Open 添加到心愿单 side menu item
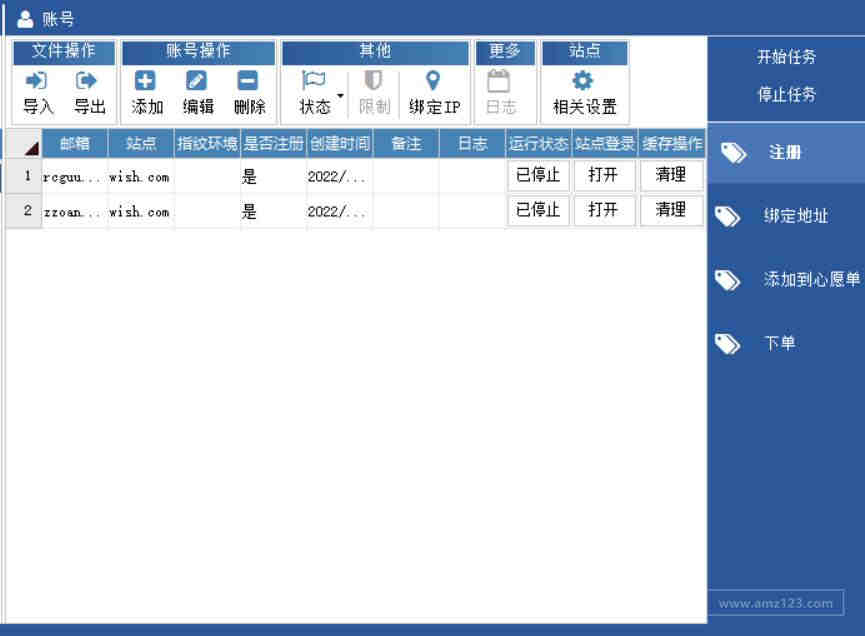The image size is (865, 636). point(787,280)
